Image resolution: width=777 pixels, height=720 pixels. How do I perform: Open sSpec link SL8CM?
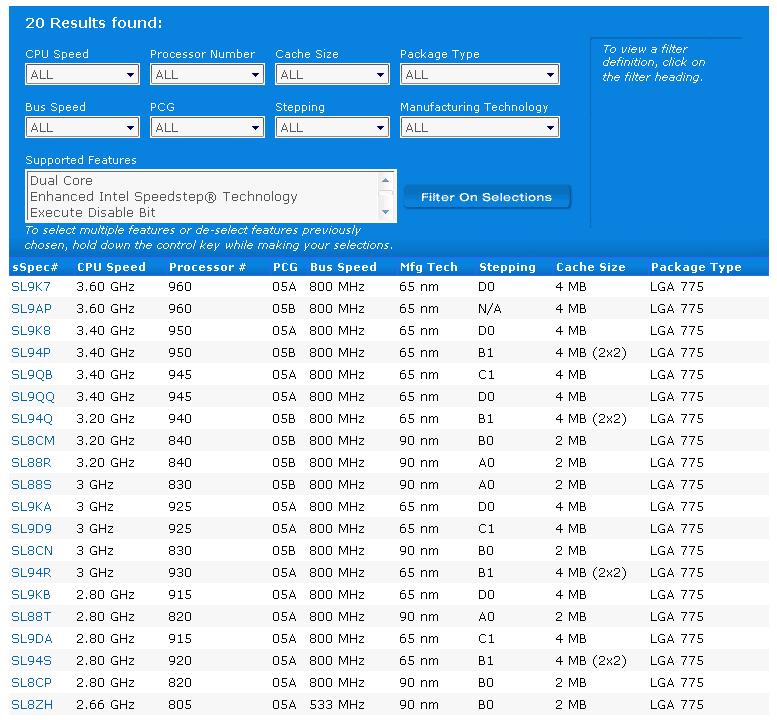point(33,441)
